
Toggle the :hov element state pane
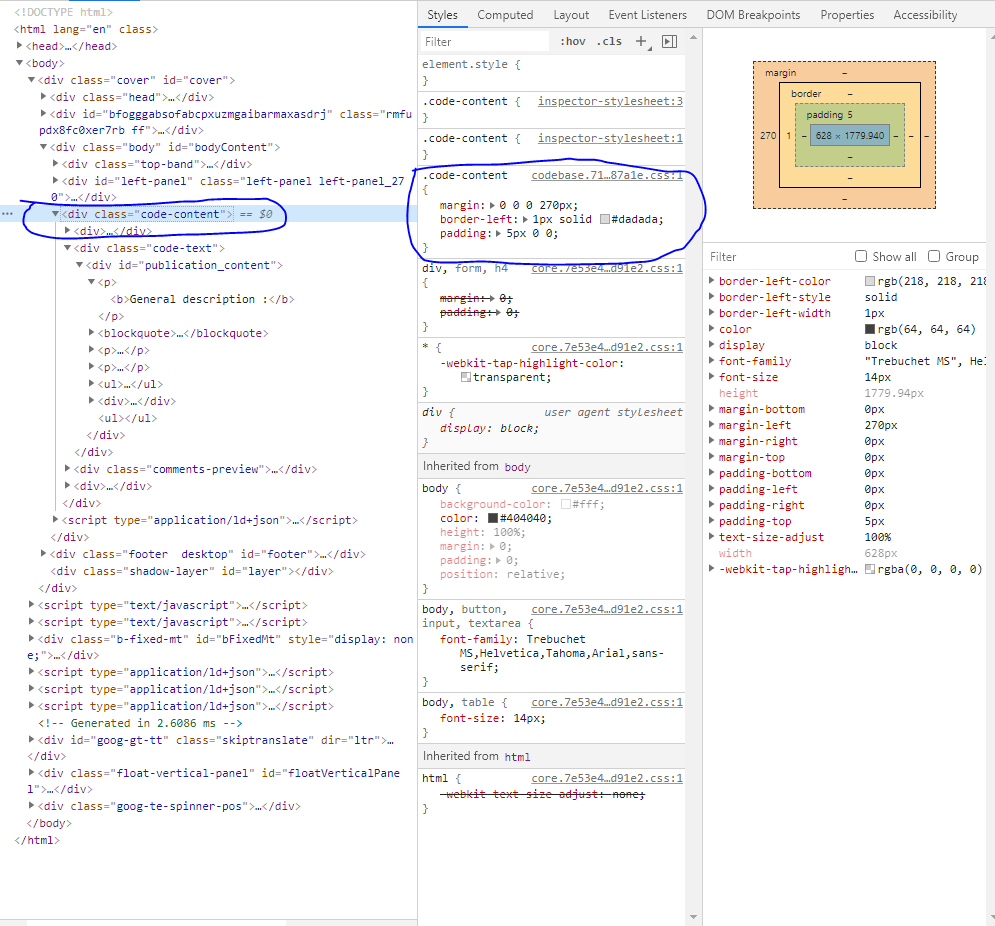pyautogui.click(x=573, y=40)
